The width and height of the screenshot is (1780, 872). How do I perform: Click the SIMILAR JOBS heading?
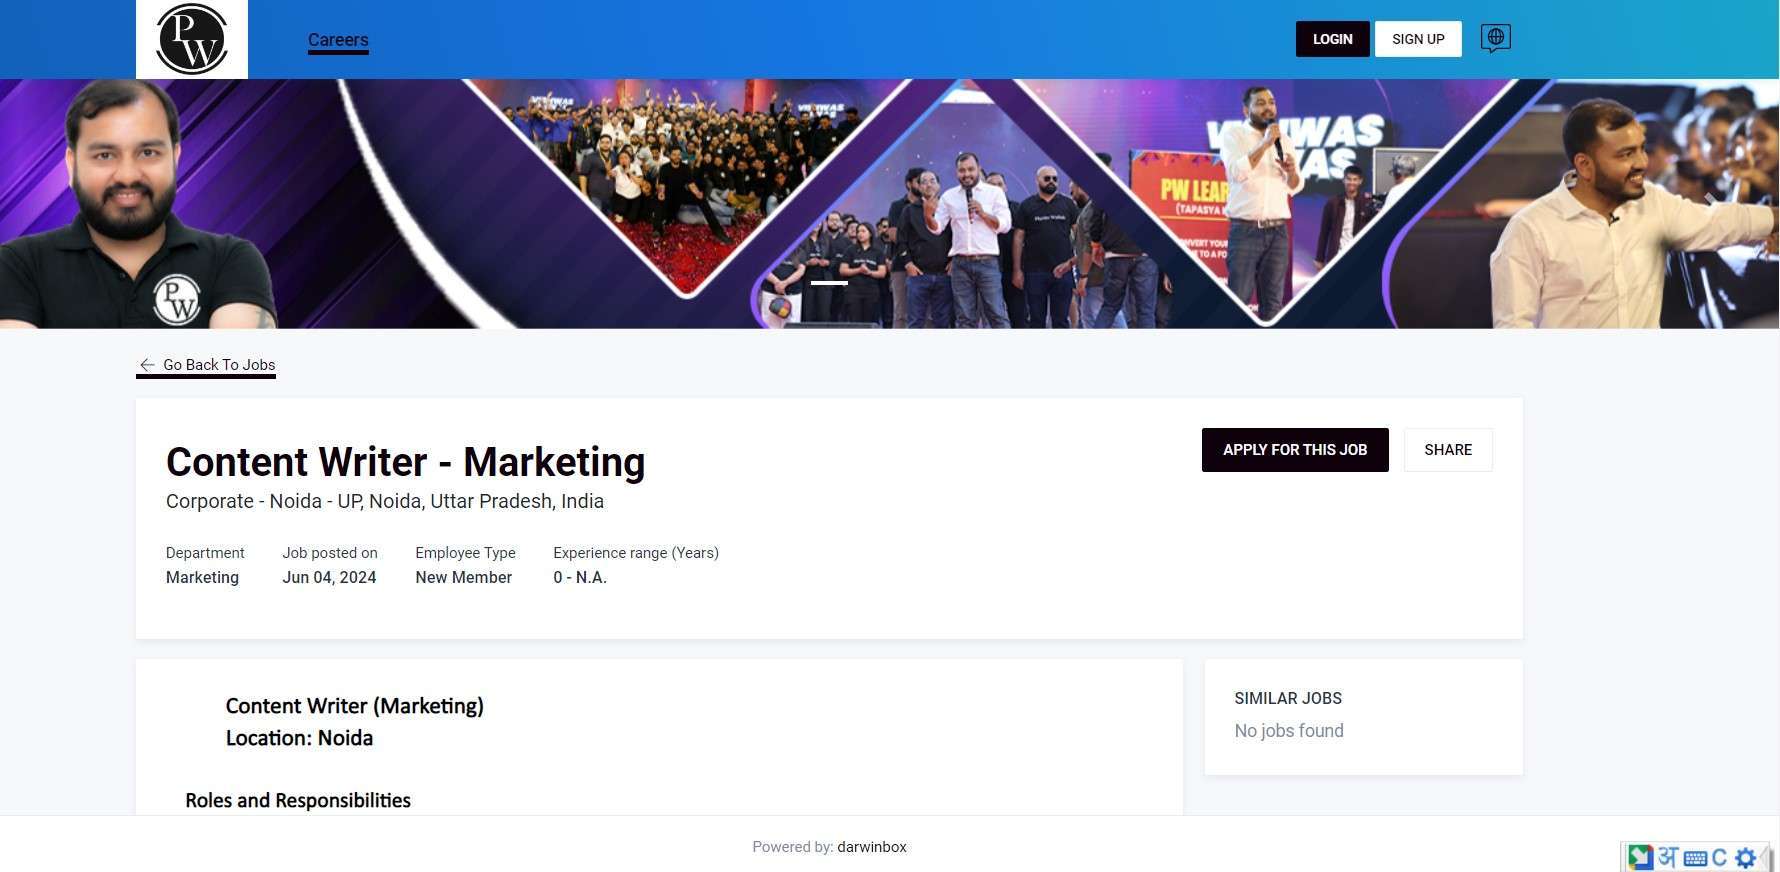(1287, 698)
